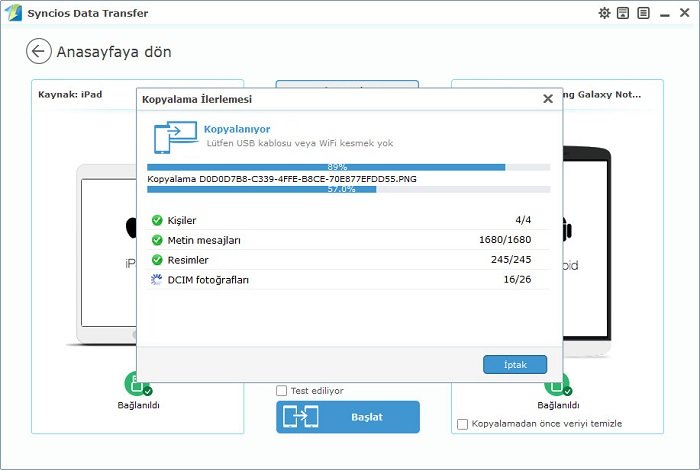This screenshot has width=700, height=470.
Task: Click the Kaynak: iPad label
Action: click(x=70, y=95)
